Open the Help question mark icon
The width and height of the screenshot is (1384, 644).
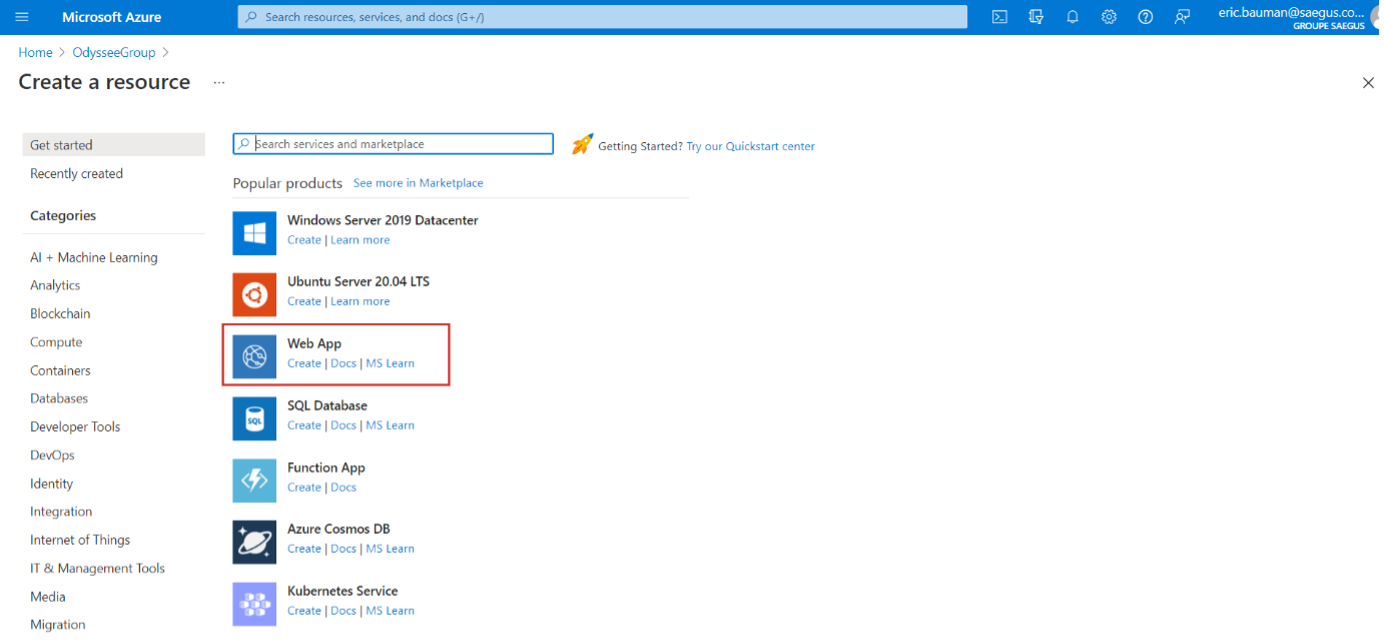pos(1146,17)
